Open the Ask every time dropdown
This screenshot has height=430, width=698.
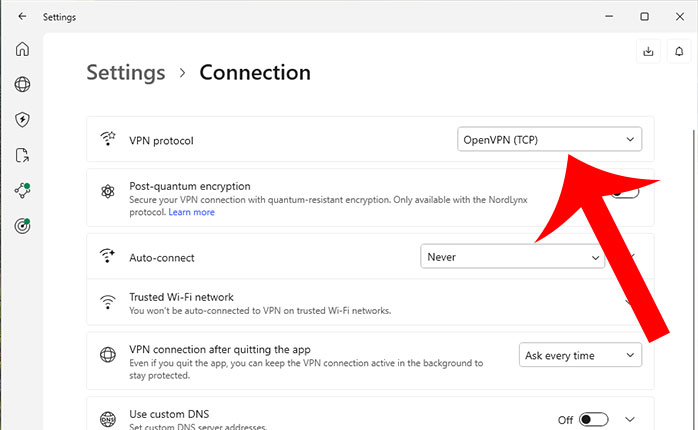click(580, 355)
